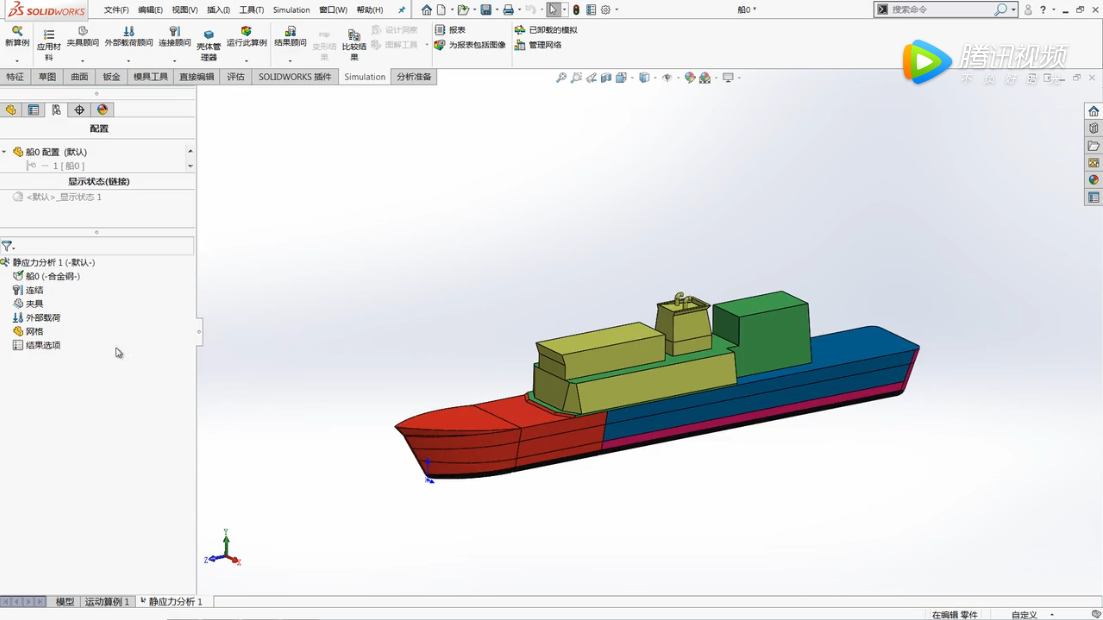This screenshot has height=620, width=1103.
Task: Open the PropertyManager tab
Action: click(33, 110)
